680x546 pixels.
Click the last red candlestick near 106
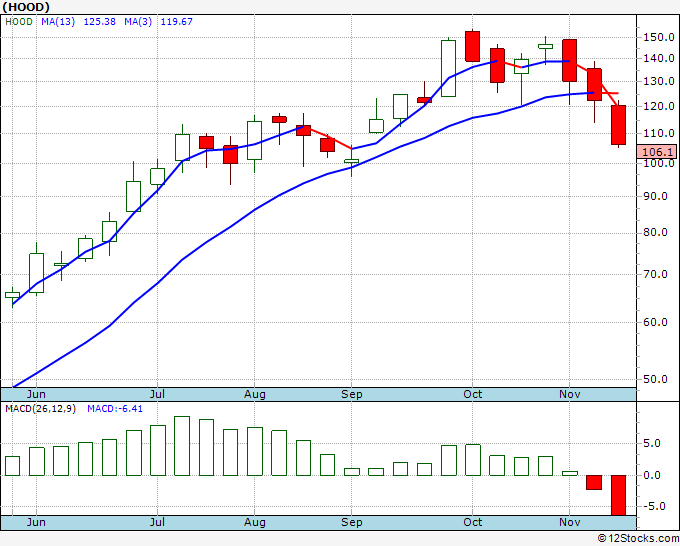[x=618, y=125]
